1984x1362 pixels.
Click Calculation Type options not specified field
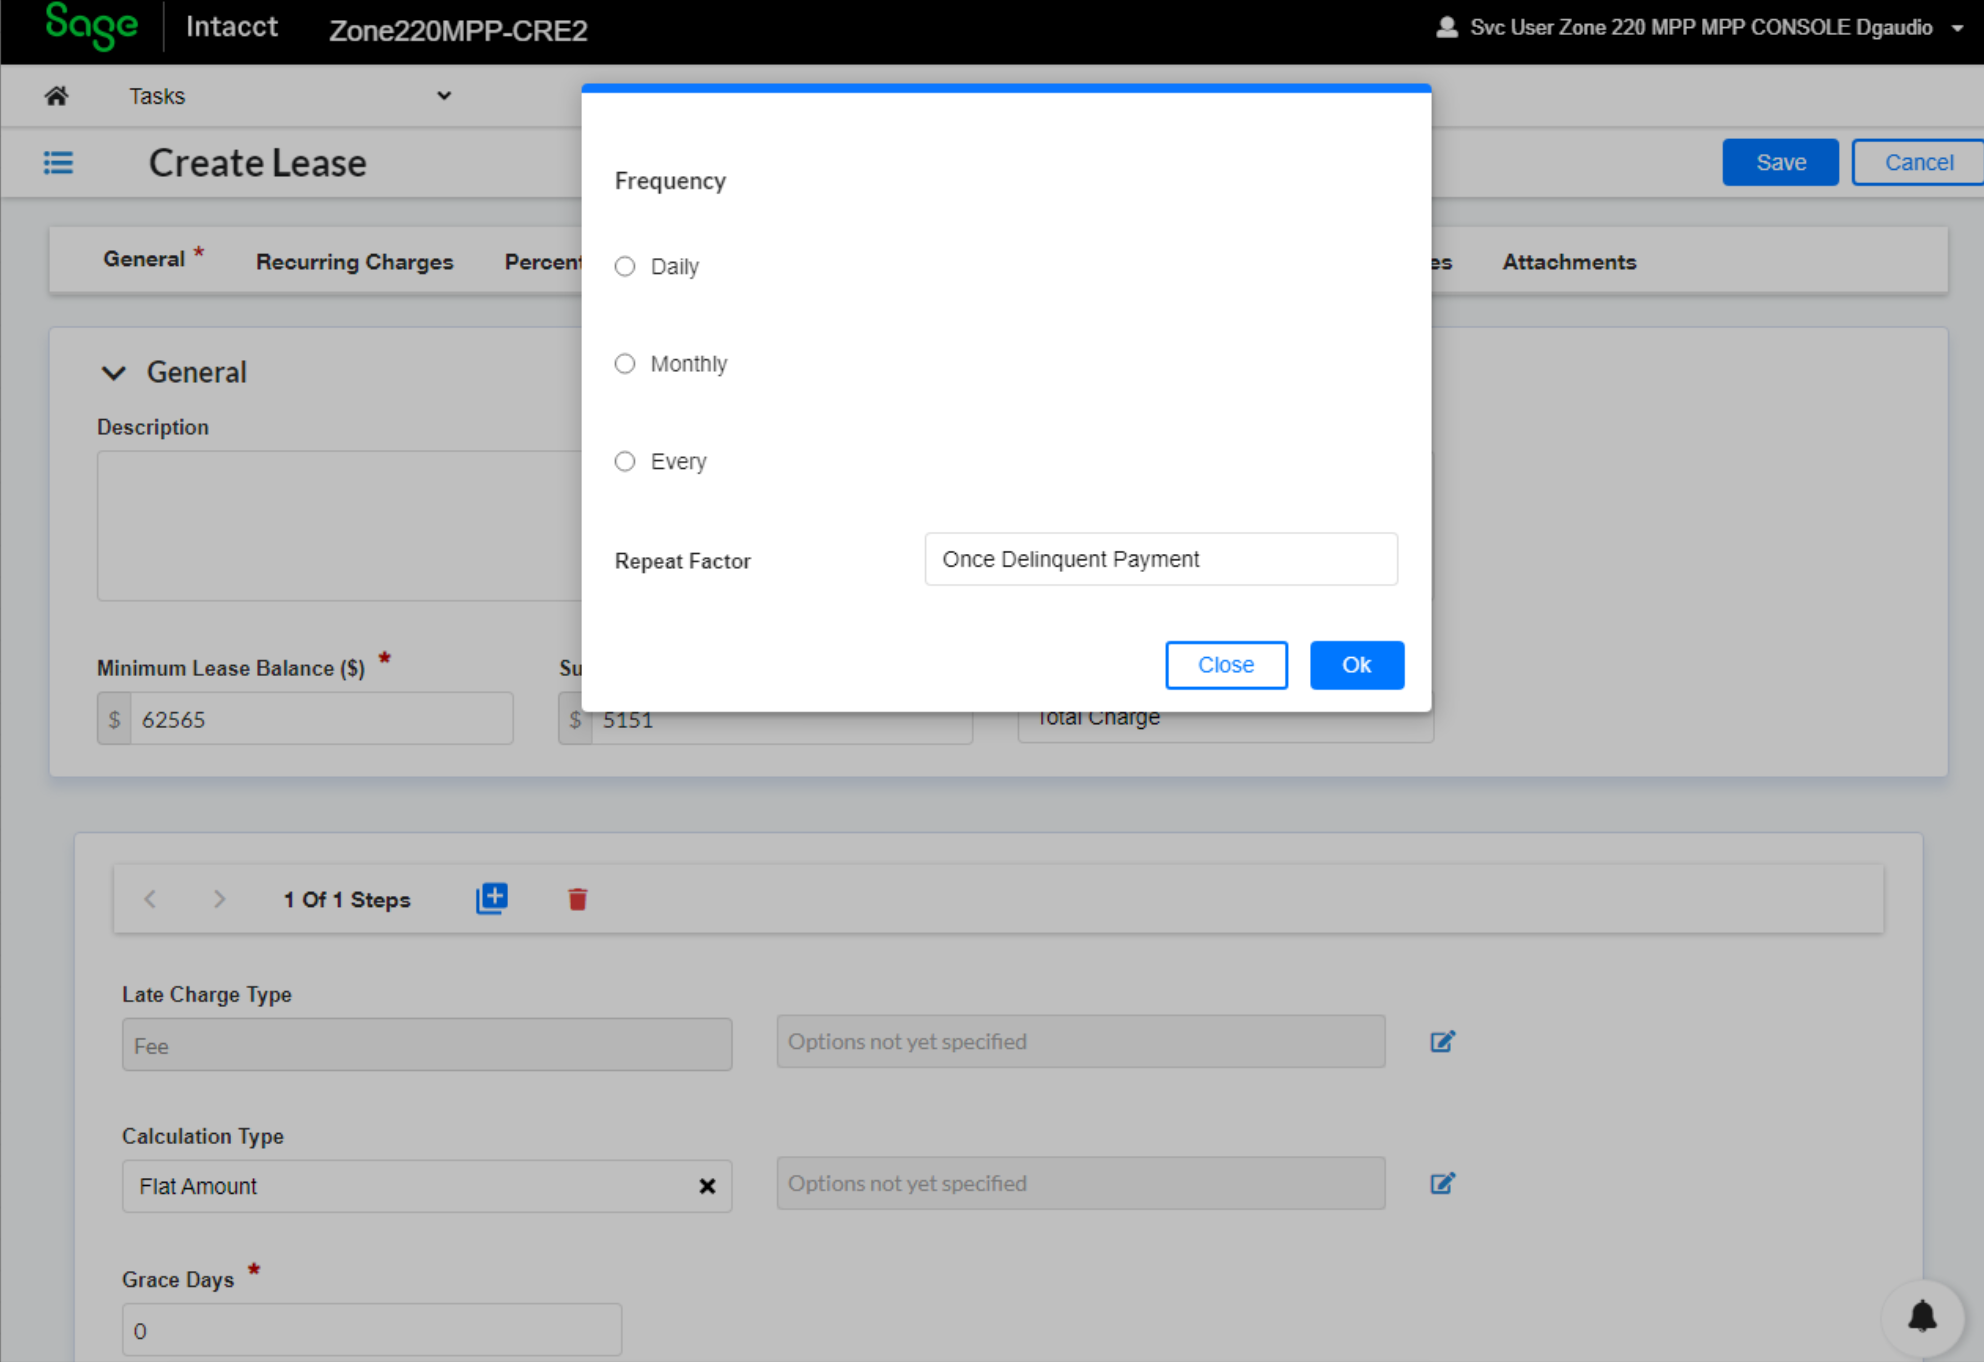[1081, 1183]
